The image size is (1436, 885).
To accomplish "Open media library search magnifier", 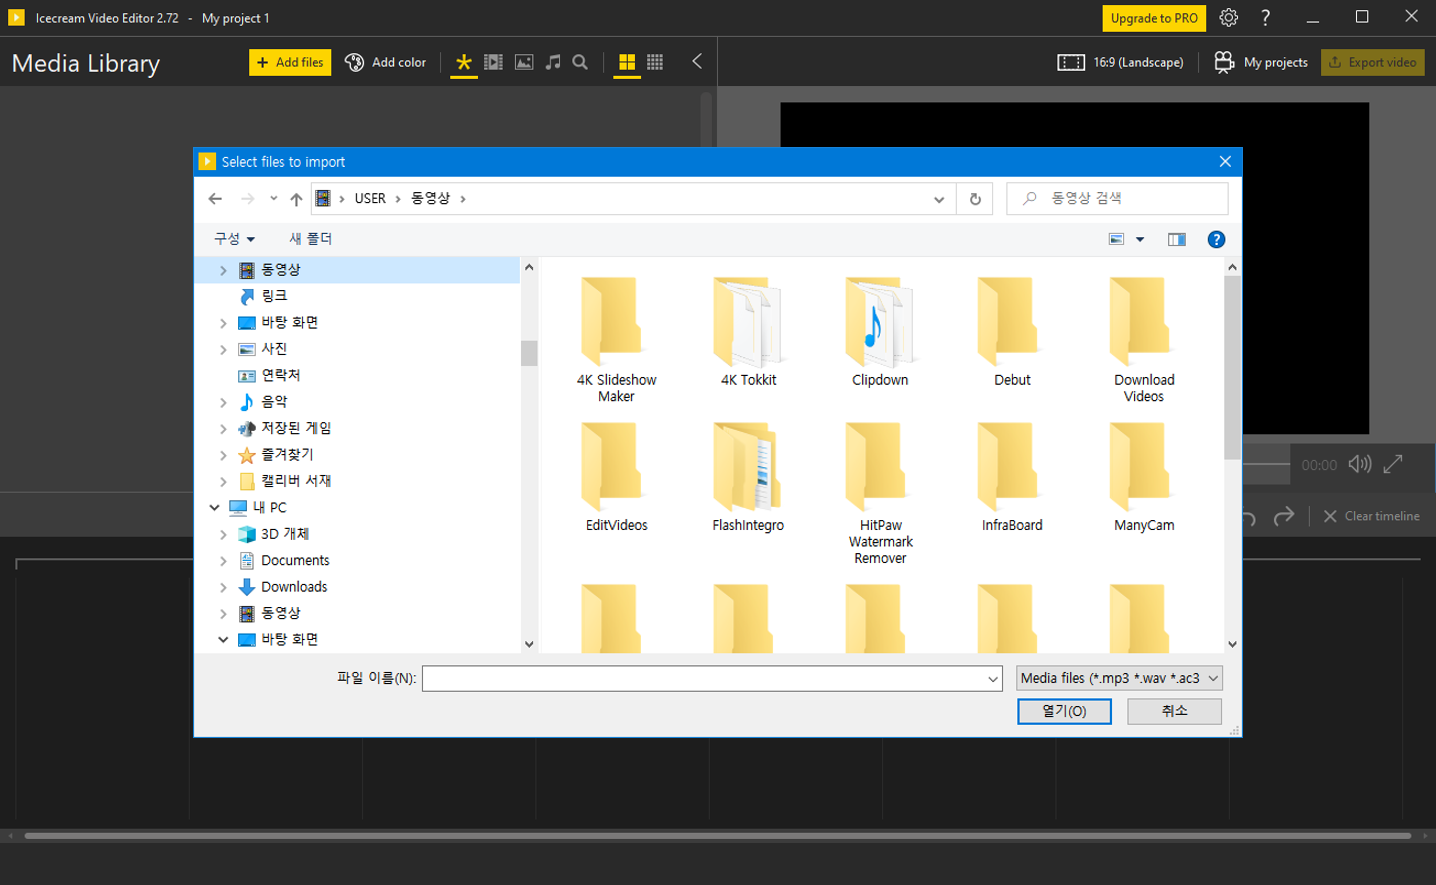I will 580,62.
